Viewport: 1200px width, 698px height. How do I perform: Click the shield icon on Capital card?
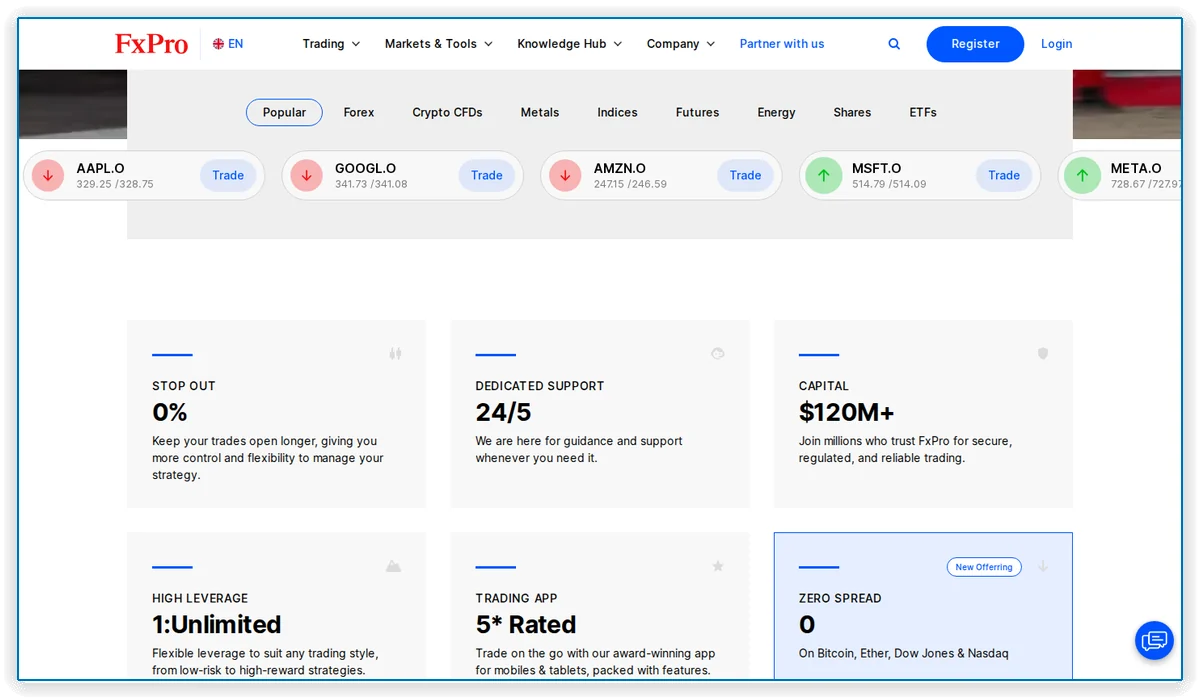coord(1042,353)
